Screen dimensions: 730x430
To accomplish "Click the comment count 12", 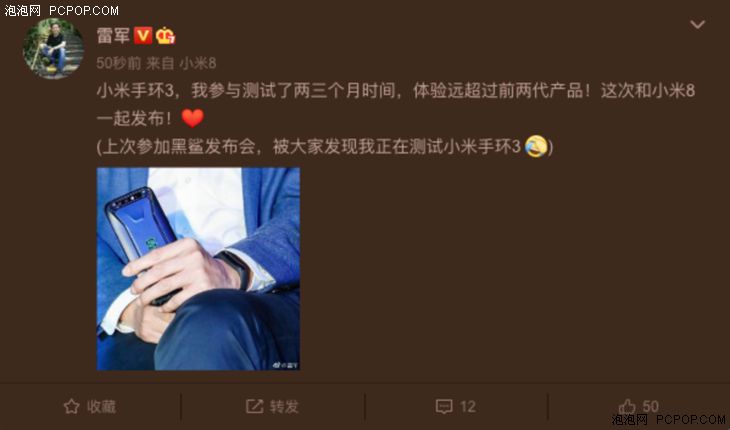I will [468, 407].
